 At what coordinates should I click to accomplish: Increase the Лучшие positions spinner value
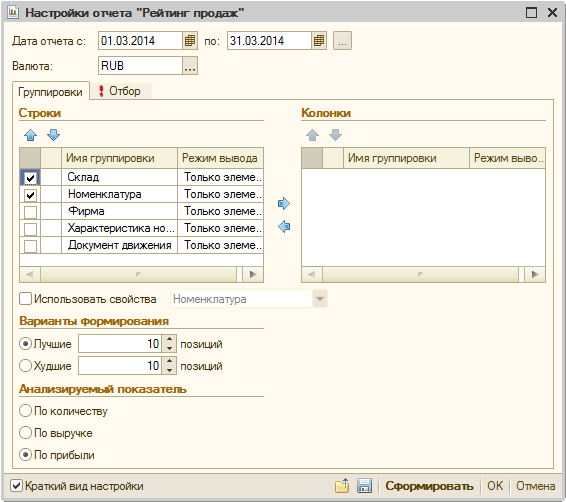coord(169,339)
